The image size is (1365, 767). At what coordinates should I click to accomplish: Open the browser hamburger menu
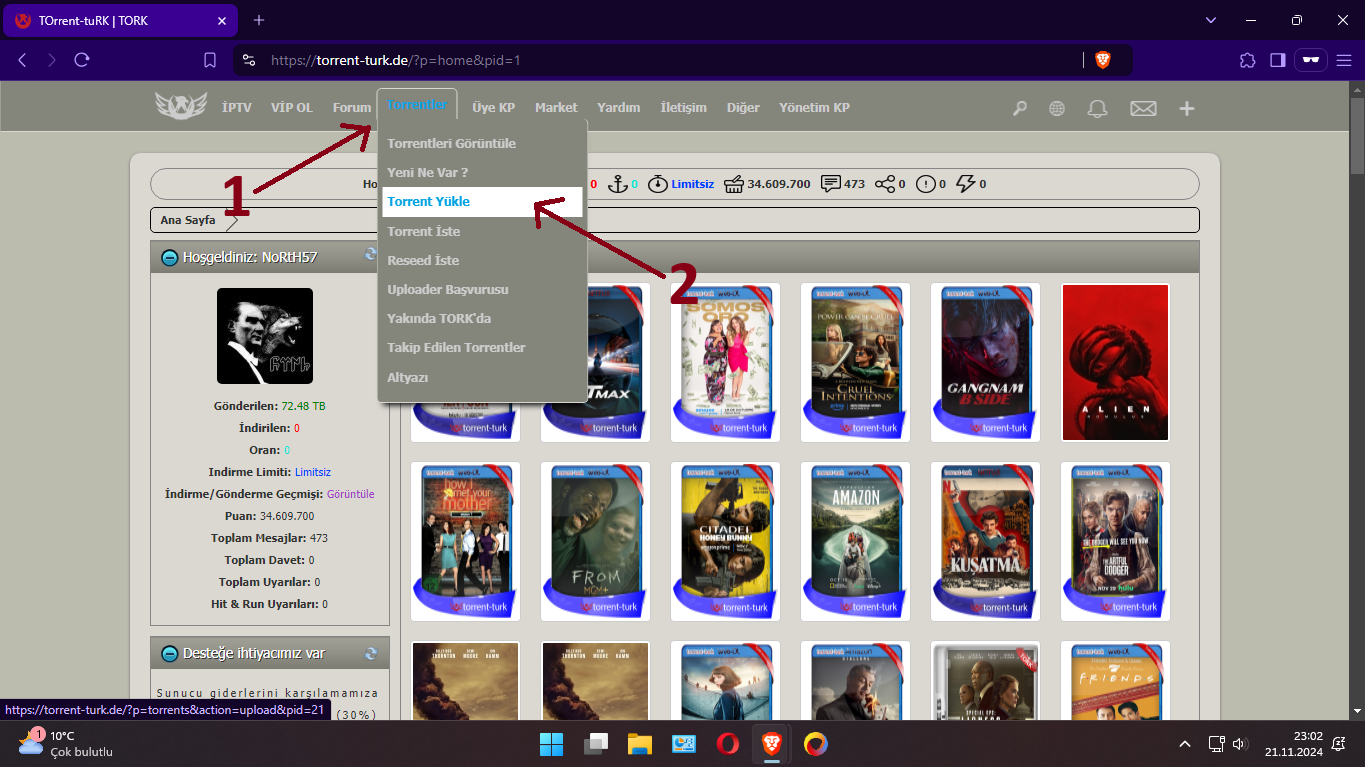[x=1343, y=60]
